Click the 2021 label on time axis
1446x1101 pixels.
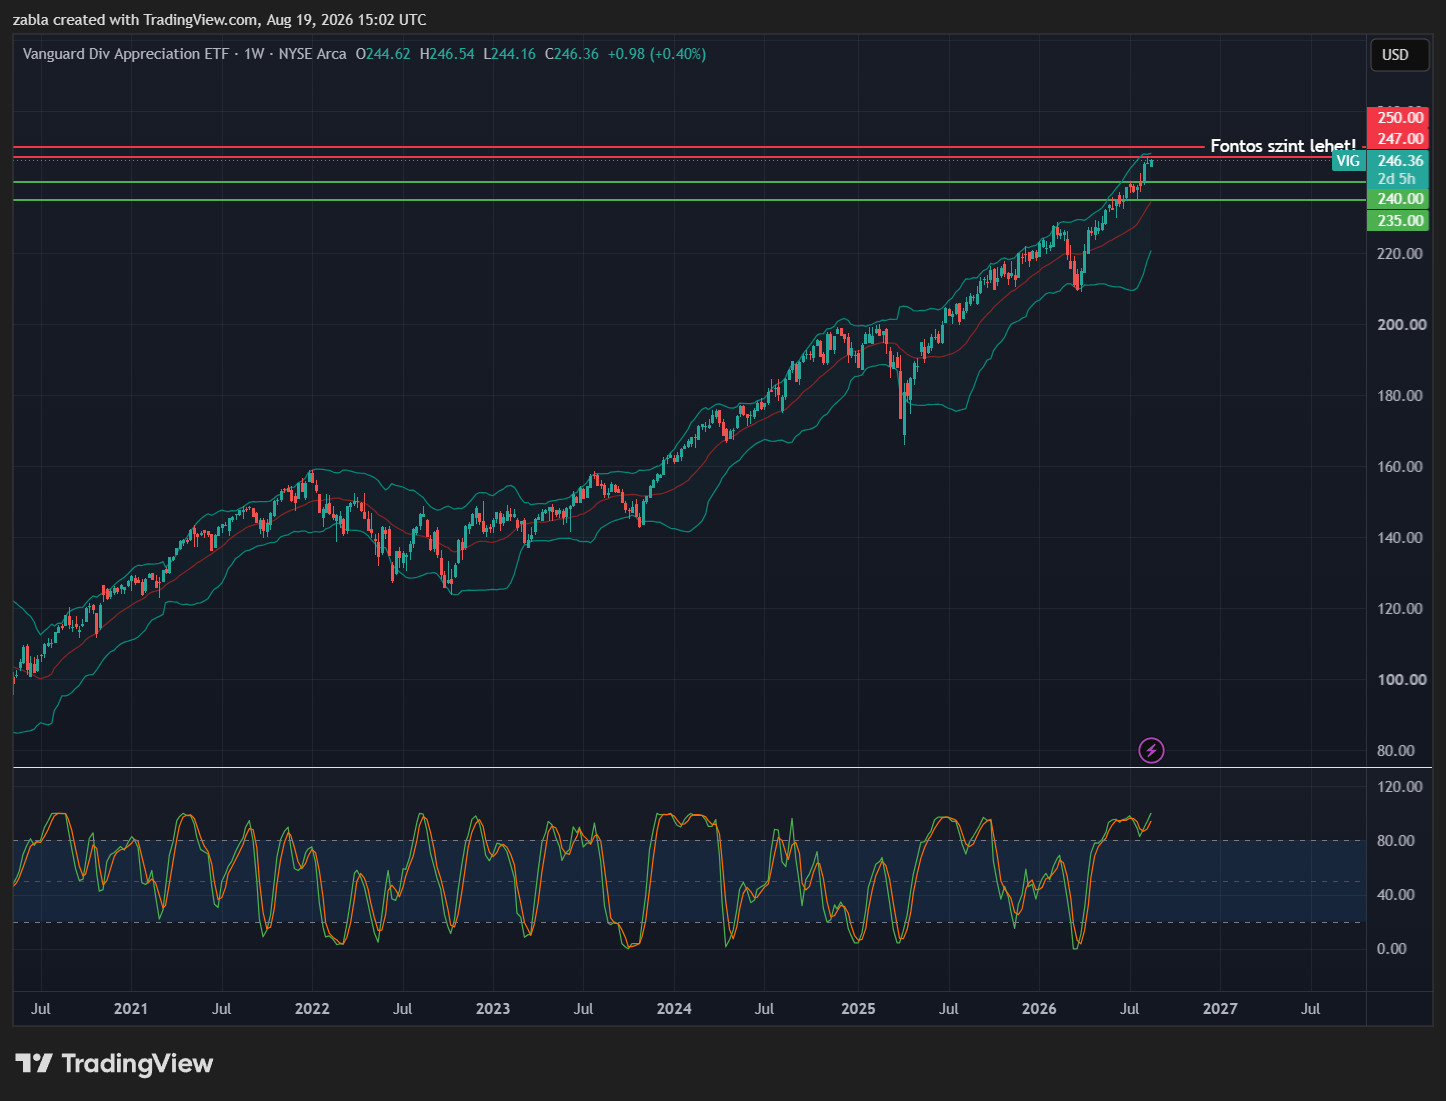pos(131,1009)
